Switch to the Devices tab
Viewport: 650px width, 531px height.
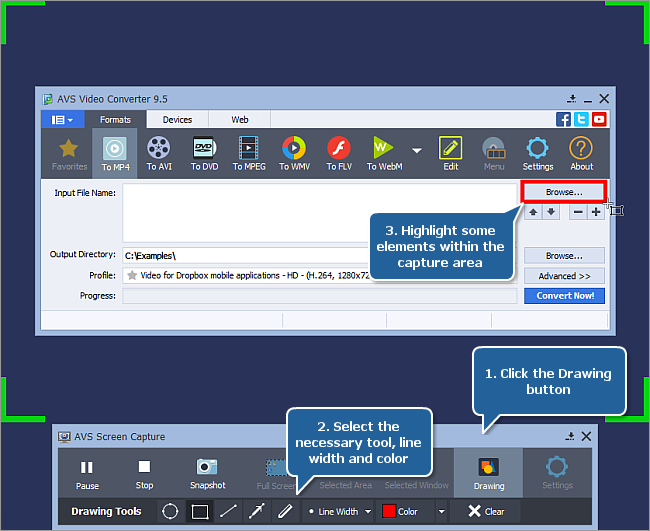click(x=177, y=120)
